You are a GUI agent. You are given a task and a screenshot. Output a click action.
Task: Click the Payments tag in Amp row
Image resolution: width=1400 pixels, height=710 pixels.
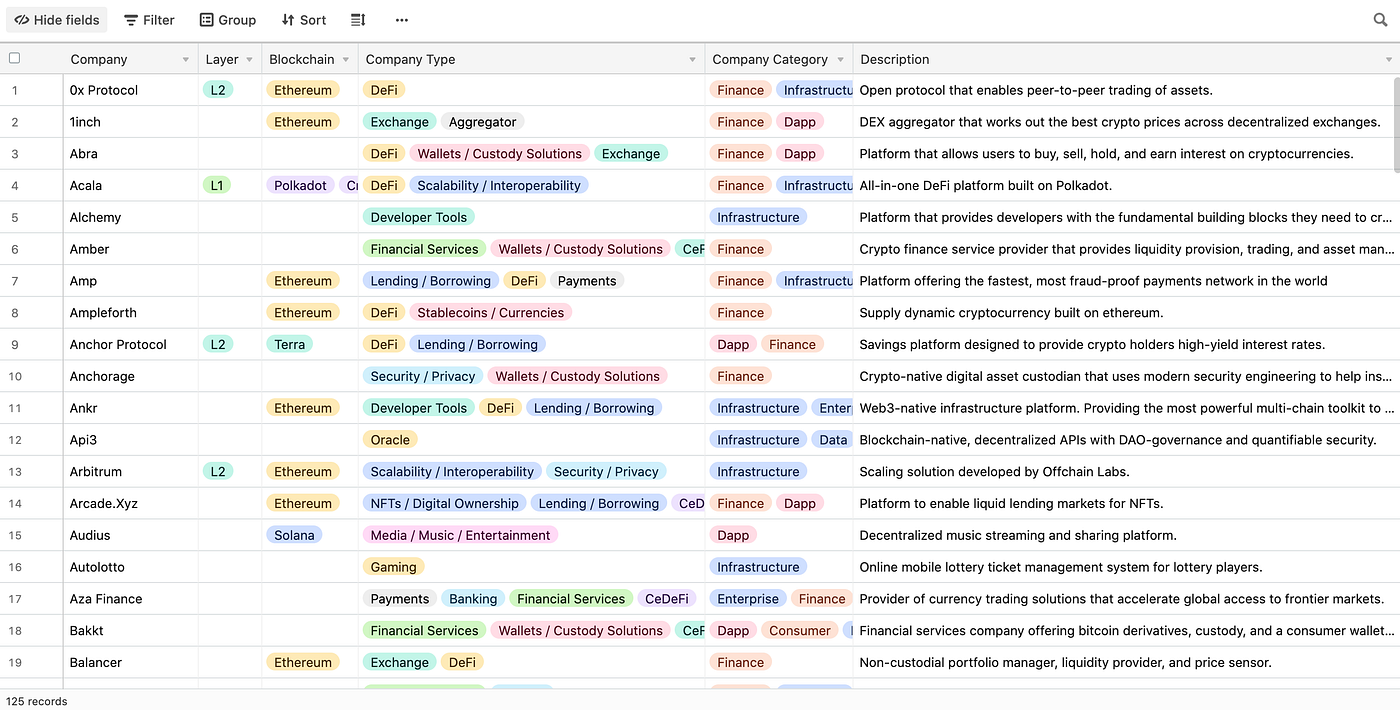587,281
